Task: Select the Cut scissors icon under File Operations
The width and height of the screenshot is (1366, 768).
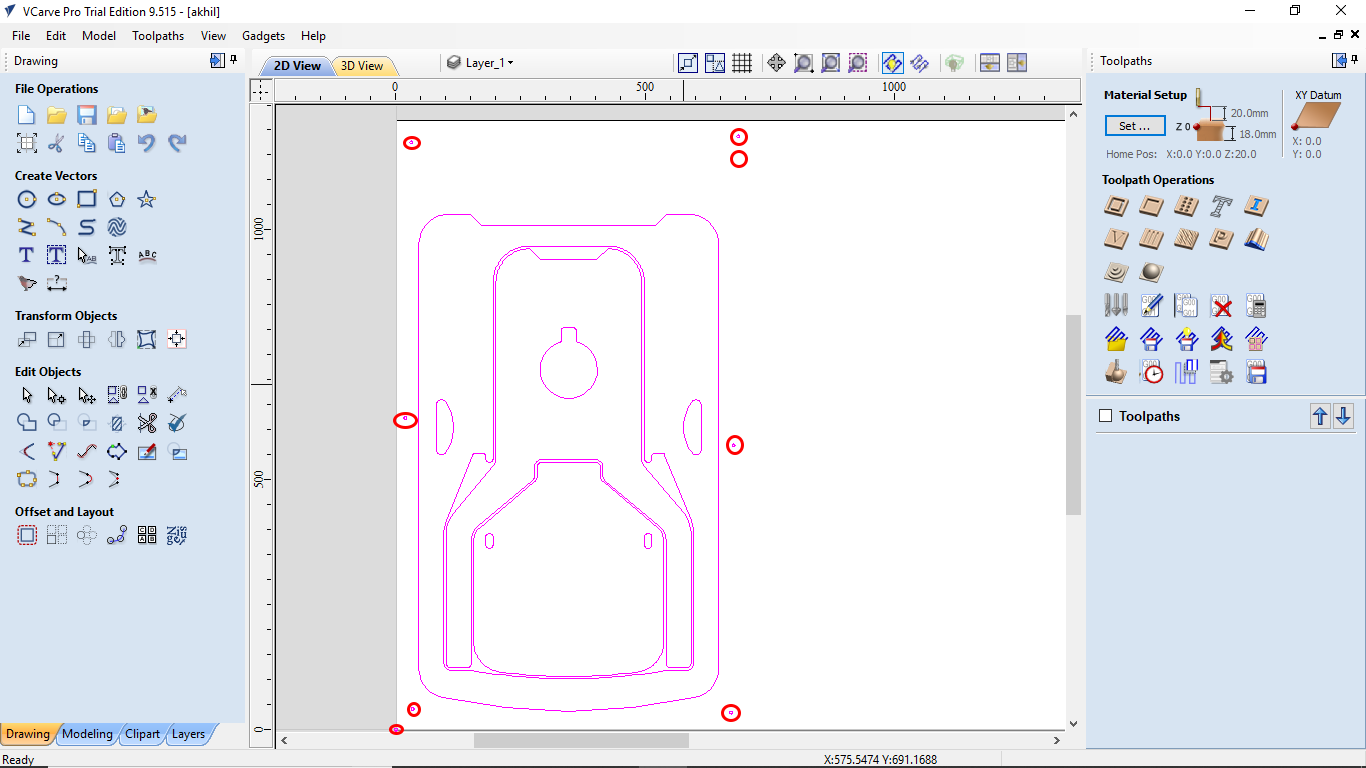Action: pos(57,143)
